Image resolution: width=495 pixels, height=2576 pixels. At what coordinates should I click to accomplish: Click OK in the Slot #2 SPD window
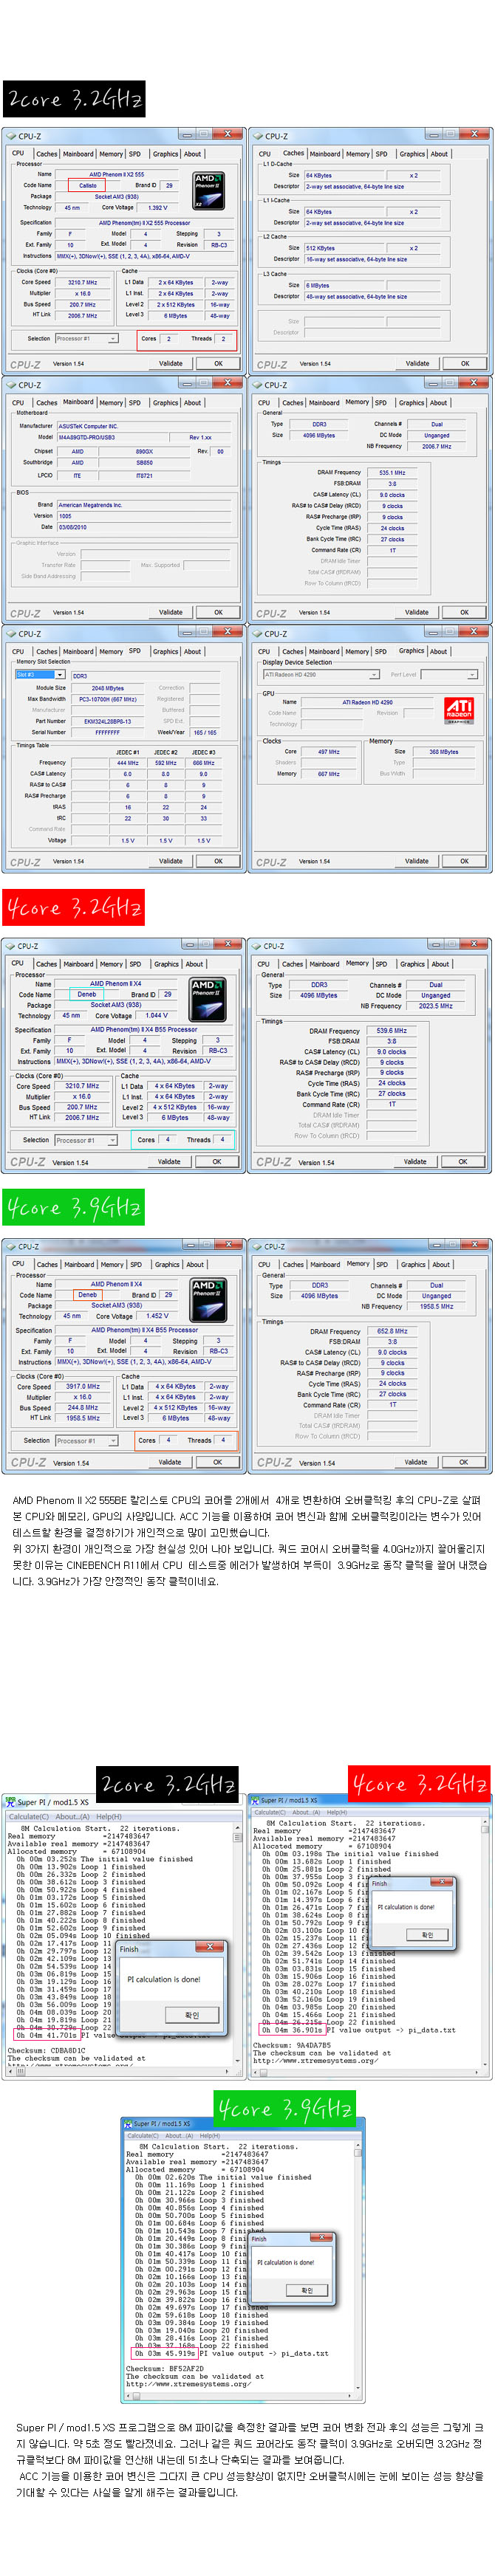point(218,861)
